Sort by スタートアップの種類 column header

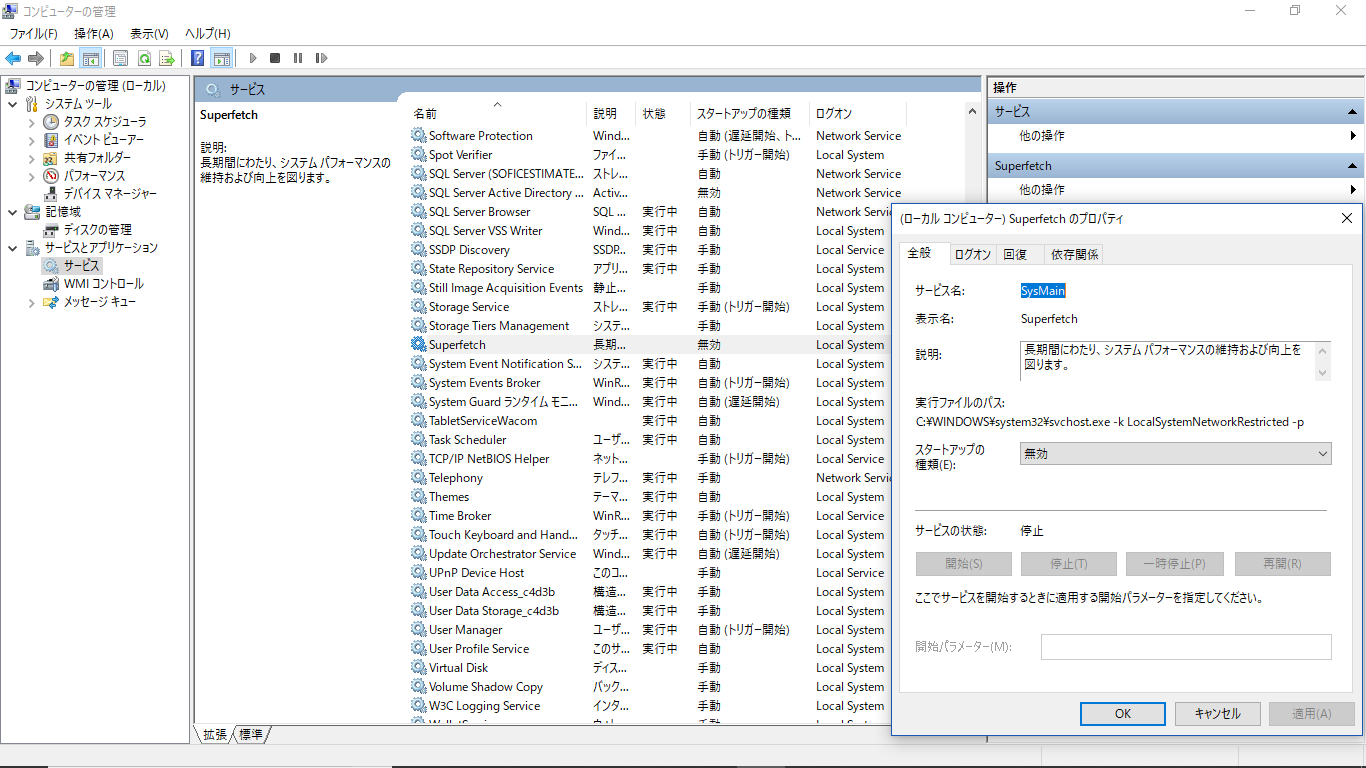[x=750, y=113]
